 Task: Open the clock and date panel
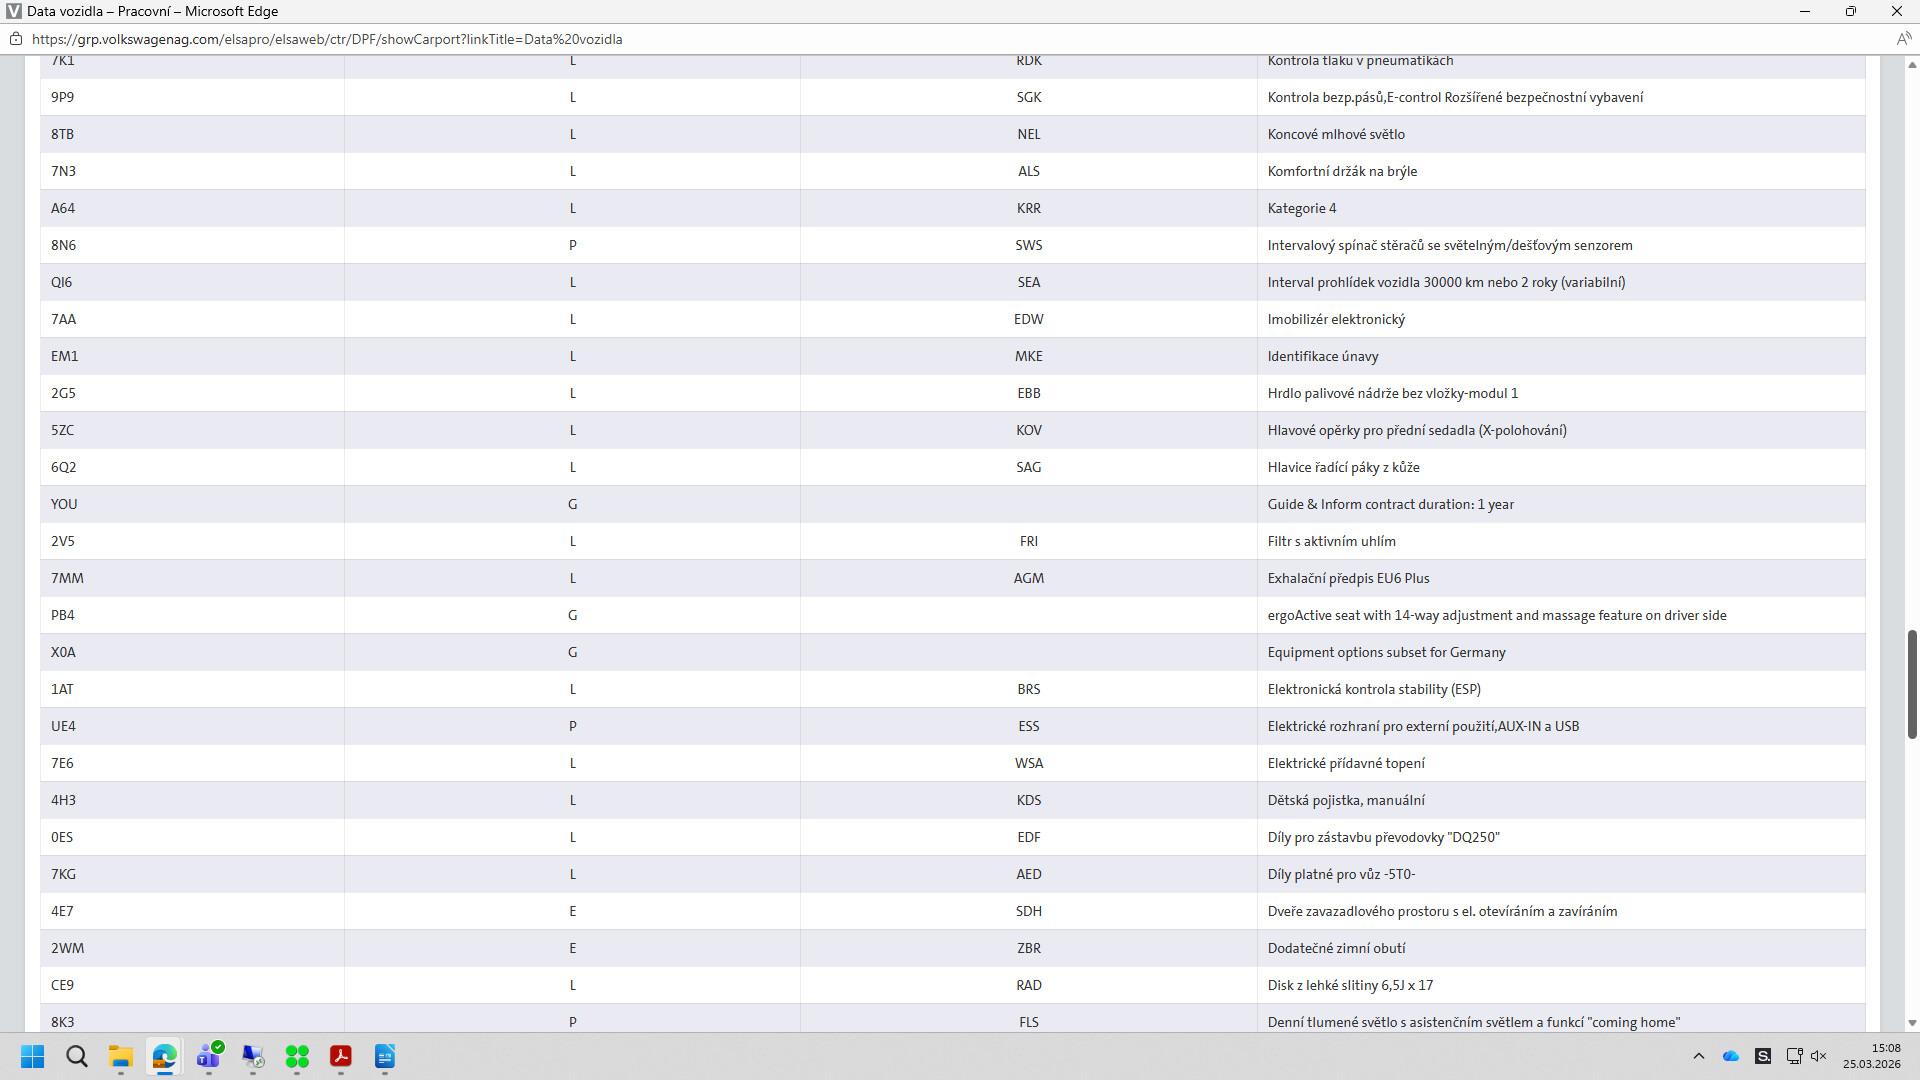pos(1871,1056)
